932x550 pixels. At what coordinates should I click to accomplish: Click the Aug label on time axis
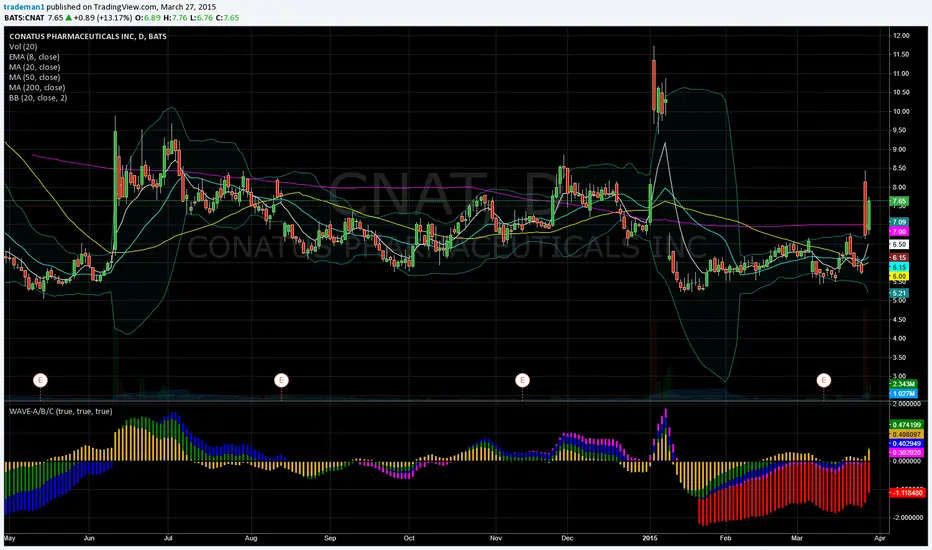[x=251, y=538]
